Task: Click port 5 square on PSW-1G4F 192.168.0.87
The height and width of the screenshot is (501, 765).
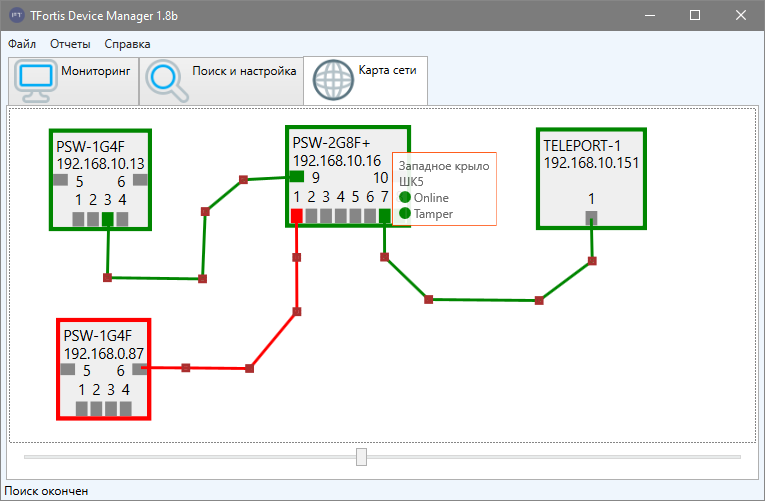Action: (x=68, y=369)
